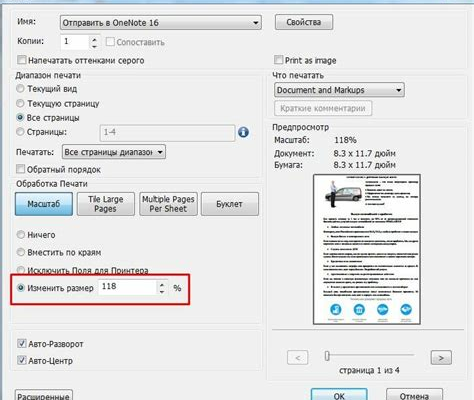Switch to Tile Large Pages mode
474x400 pixels.
[106, 204]
